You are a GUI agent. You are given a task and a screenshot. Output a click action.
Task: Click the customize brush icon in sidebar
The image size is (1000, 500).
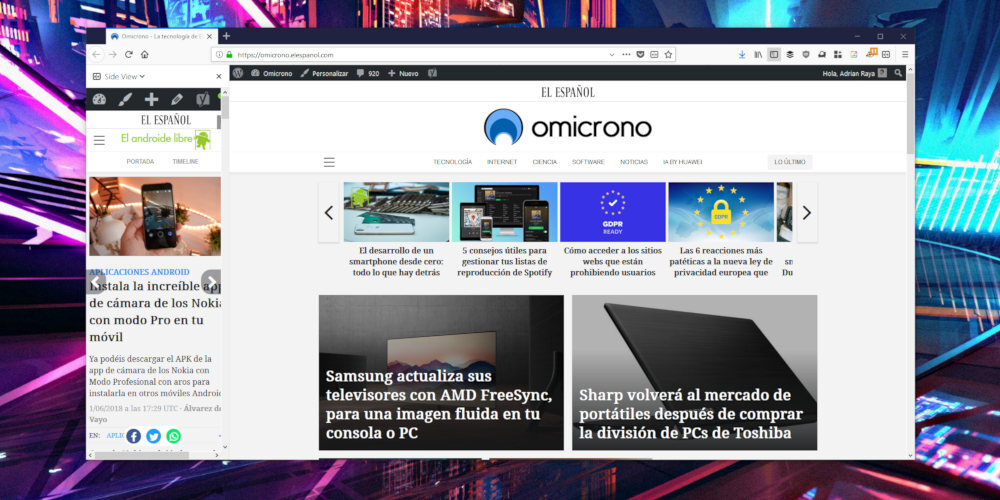(x=125, y=99)
